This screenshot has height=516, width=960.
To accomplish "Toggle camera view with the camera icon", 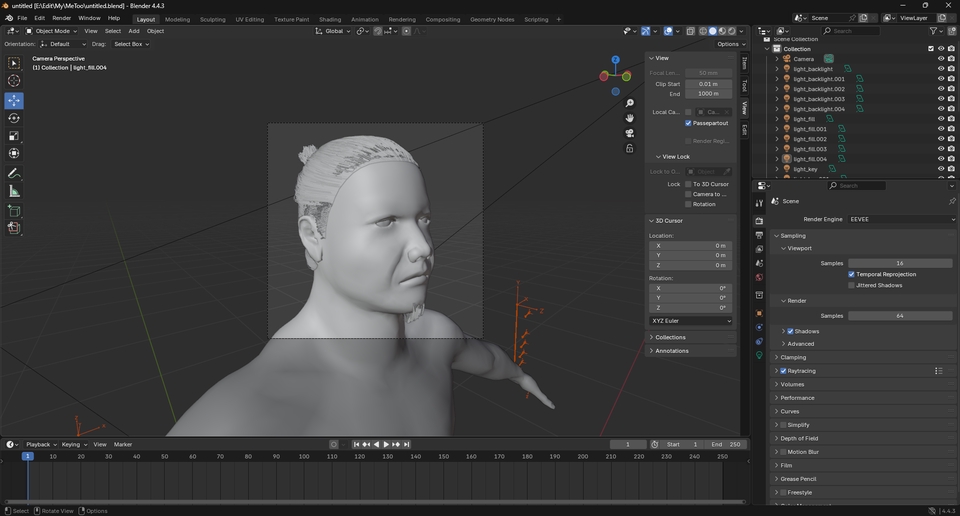I will 629,133.
